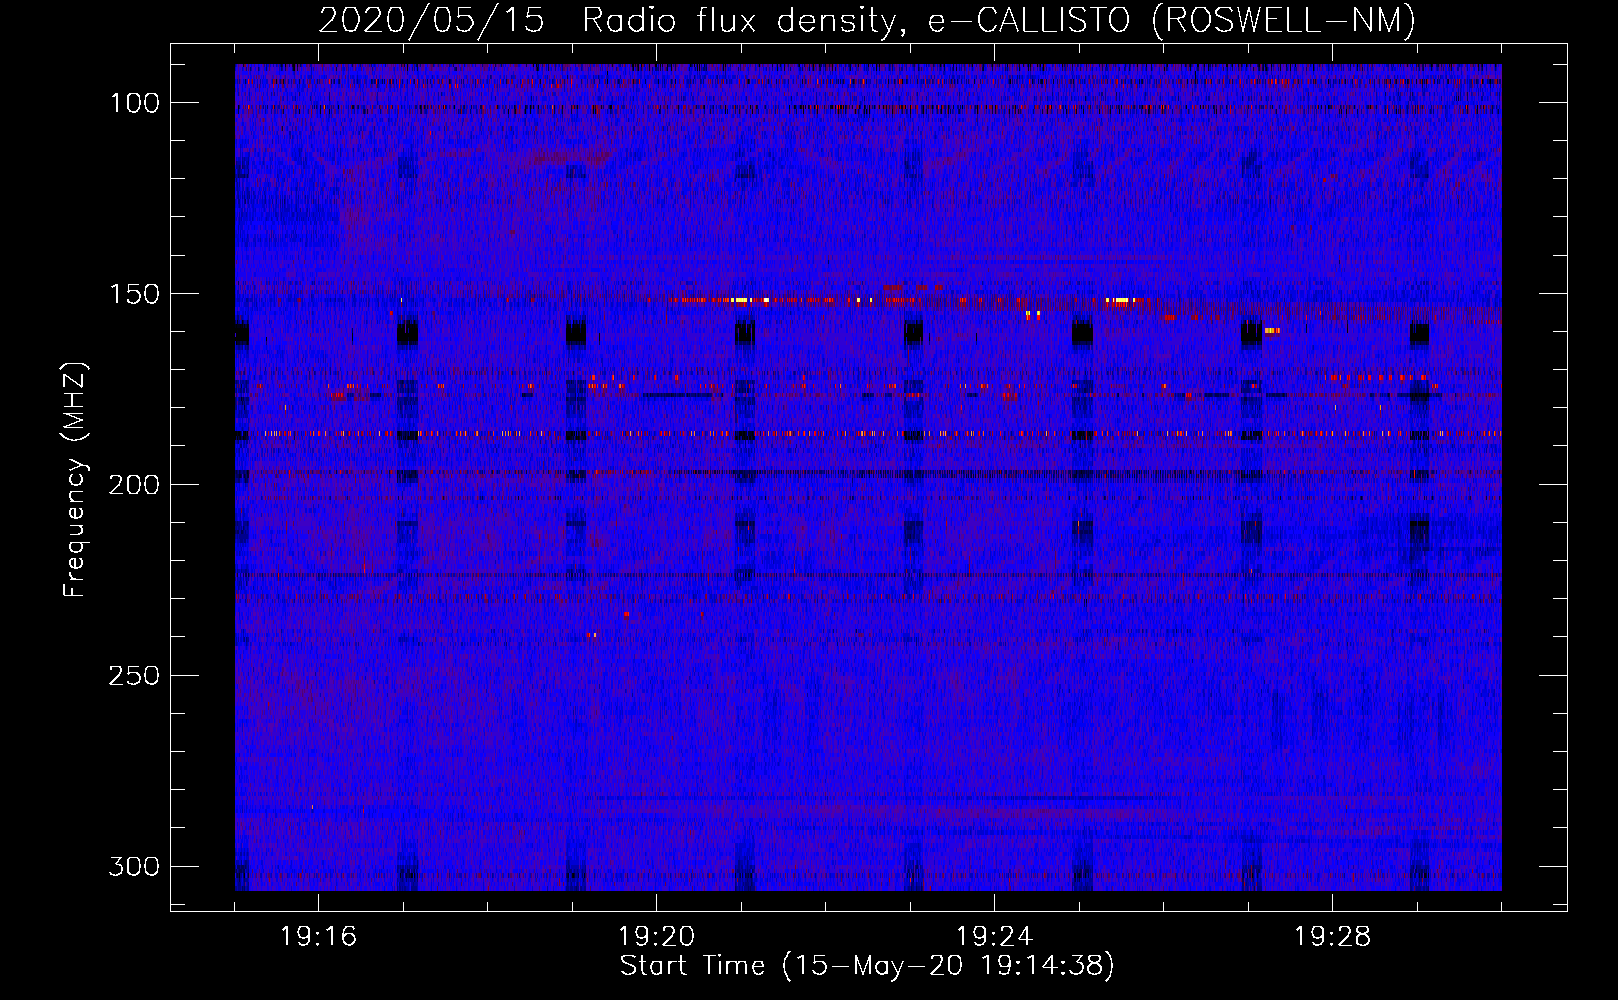Click the "Start Time (15-May-20 19:14:38)" axis label
Screen dimensions: 1618x1000
pos(867,966)
